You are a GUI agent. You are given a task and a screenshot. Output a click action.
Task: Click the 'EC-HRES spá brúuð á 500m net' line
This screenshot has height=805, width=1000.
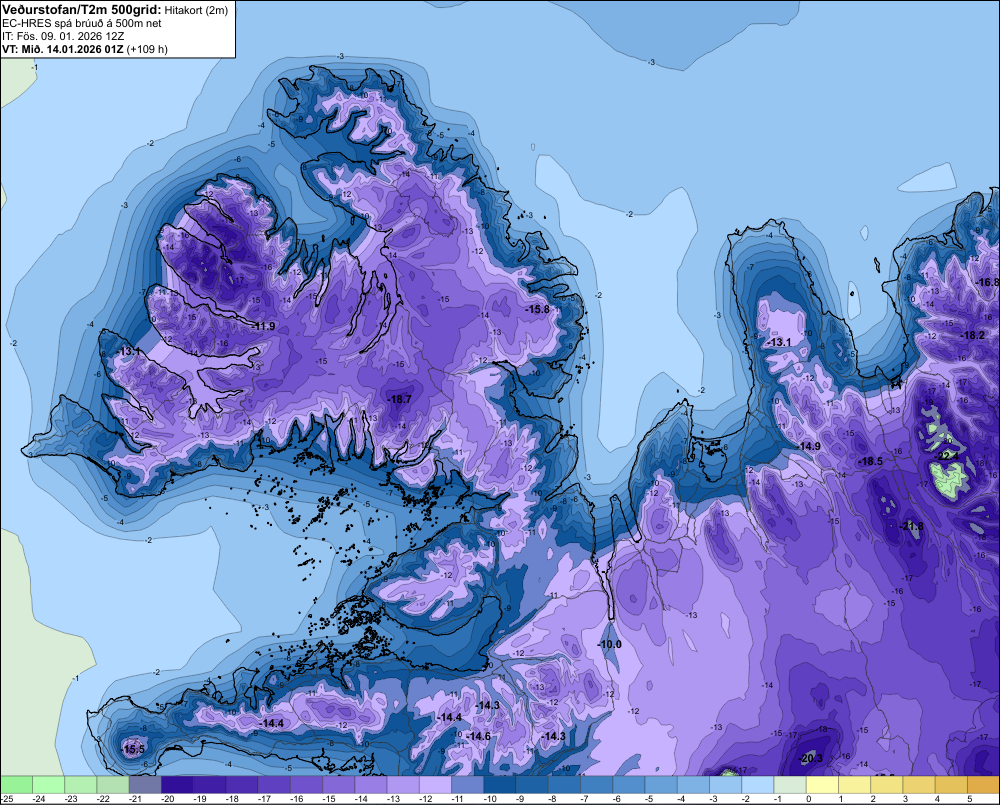coord(81,23)
